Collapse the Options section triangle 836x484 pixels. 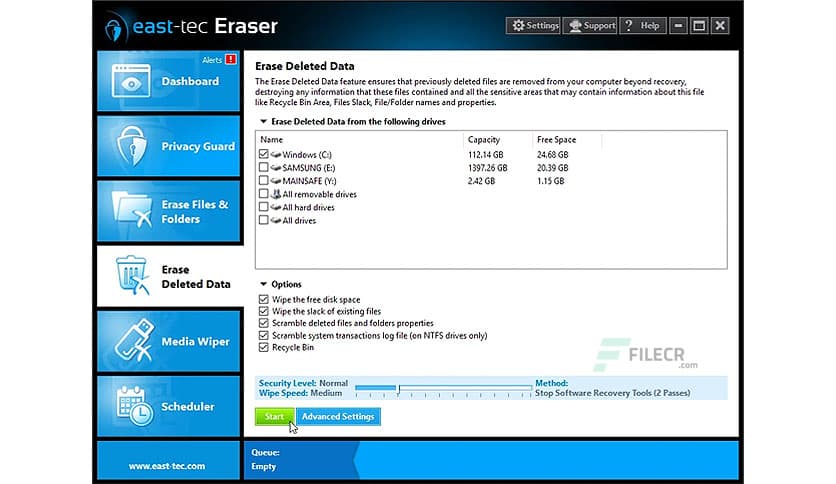coord(263,284)
